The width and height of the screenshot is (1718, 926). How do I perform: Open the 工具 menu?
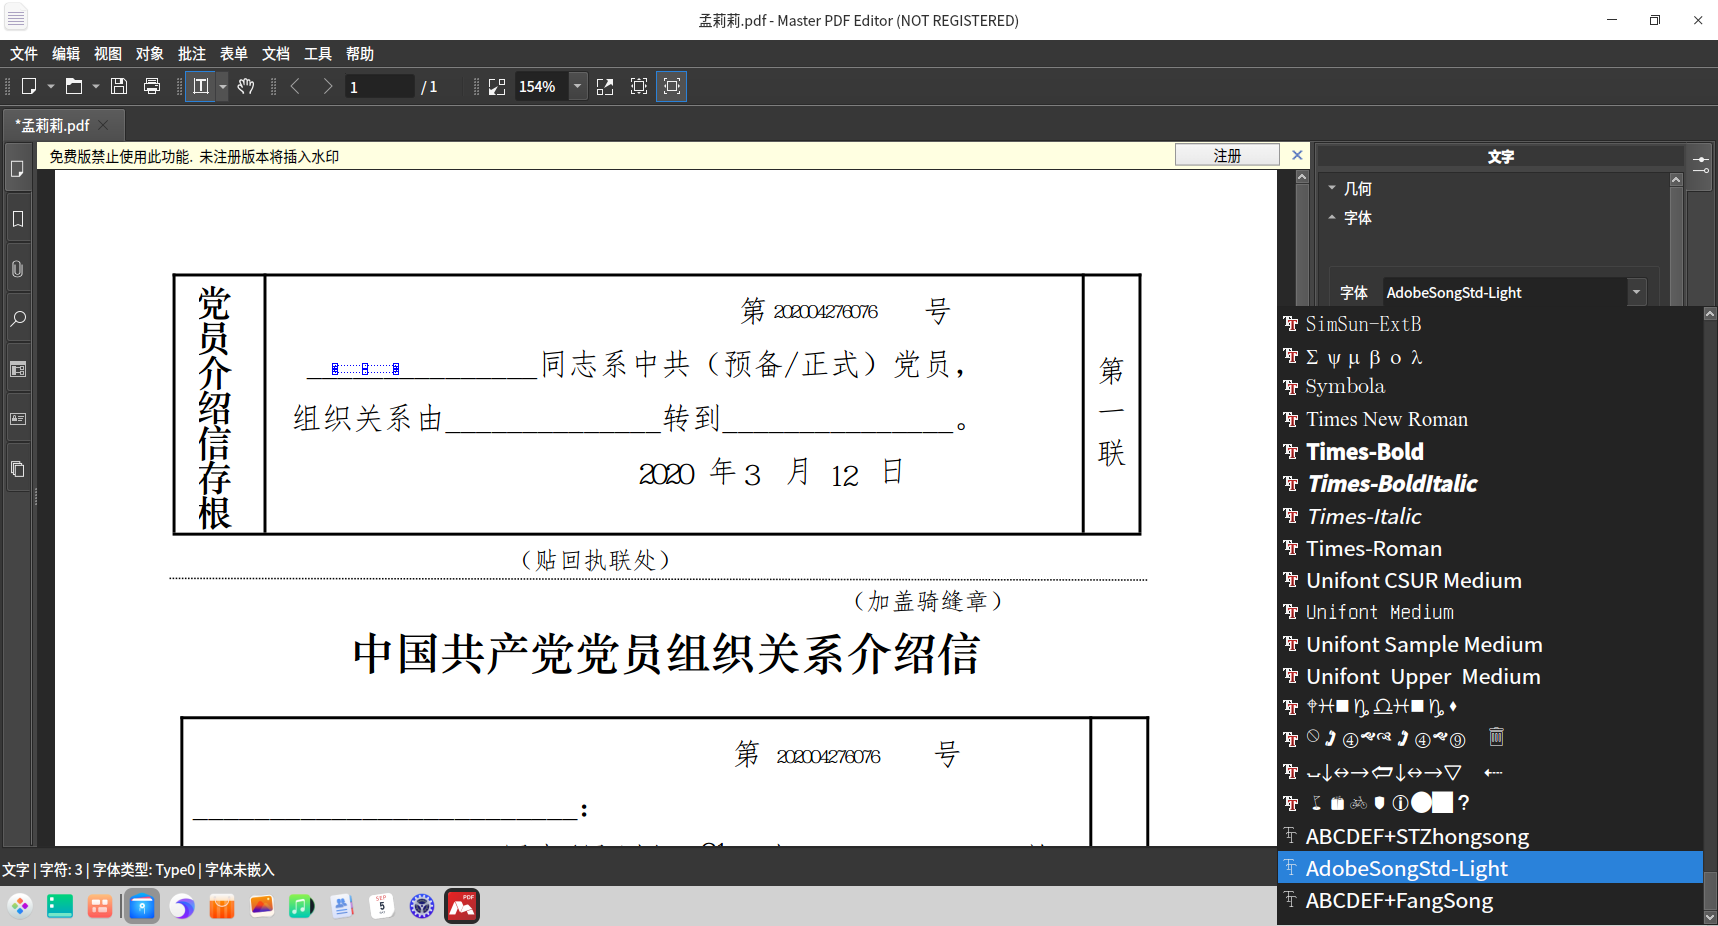click(x=318, y=54)
